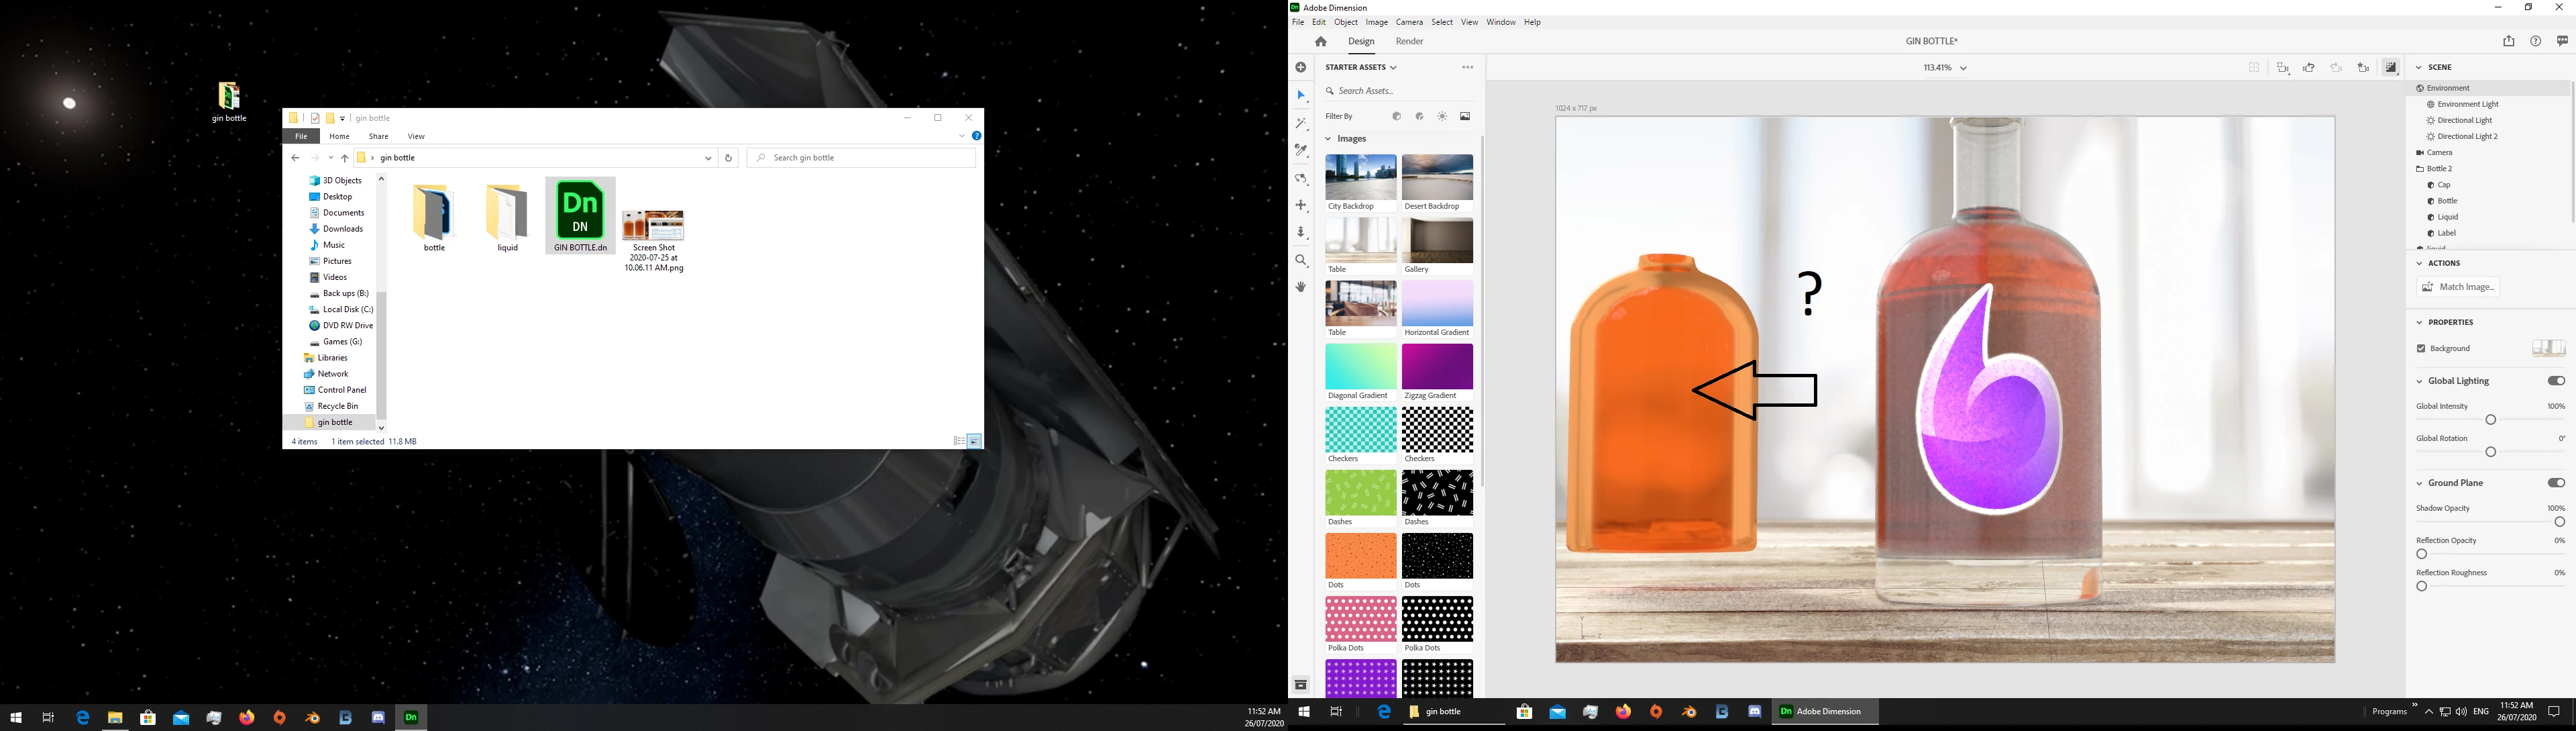Choose the Hand pan tool
The image size is (2576, 731).
tap(1301, 287)
